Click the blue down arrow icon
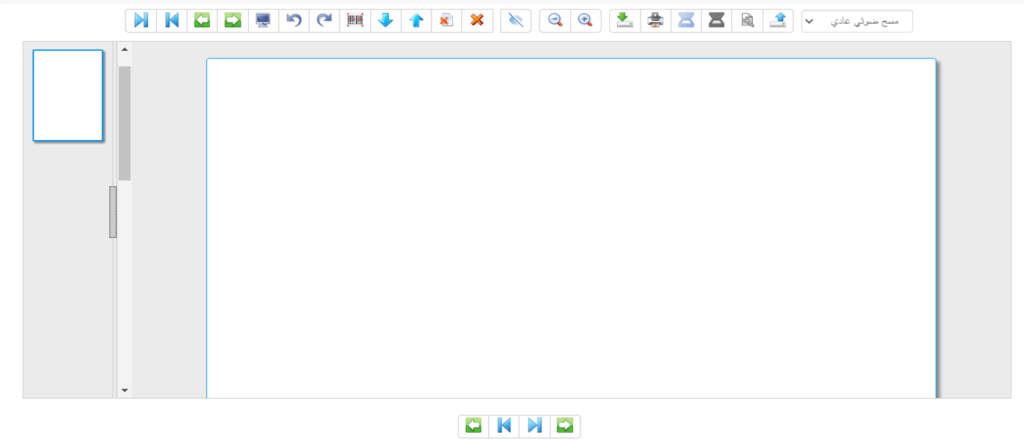Viewport: 1024px width, 441px height. [x=385, y=20]
